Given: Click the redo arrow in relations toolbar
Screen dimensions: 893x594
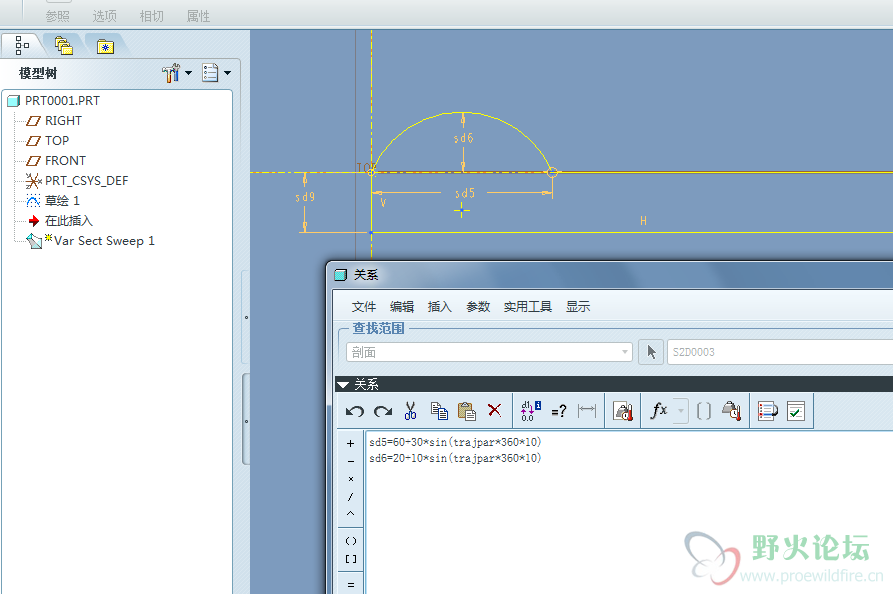Looking at the screenshot, I should (x=383, y=411).
